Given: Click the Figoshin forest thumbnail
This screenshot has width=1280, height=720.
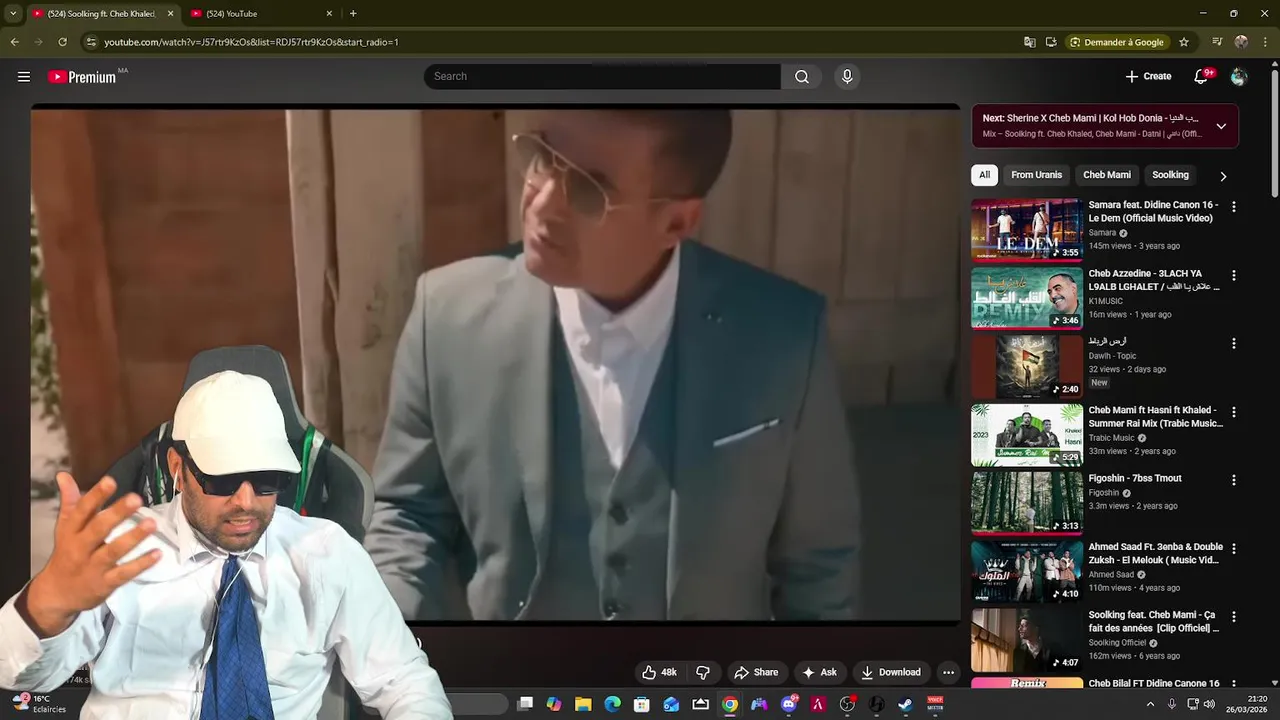Looking at the screenshot, I should click(1027, 503).
